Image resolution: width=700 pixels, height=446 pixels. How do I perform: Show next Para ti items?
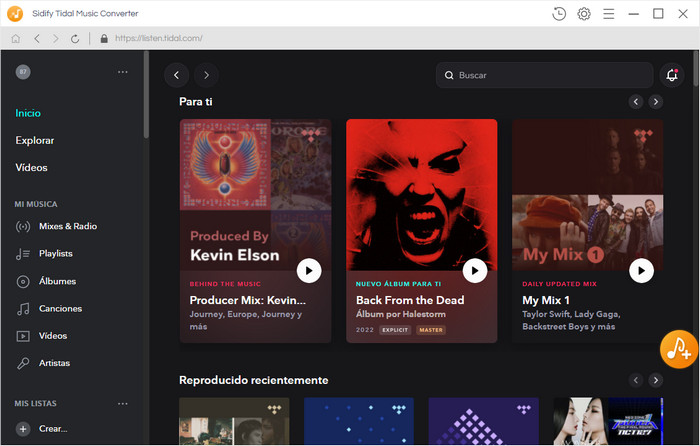[x=656, y=102]
